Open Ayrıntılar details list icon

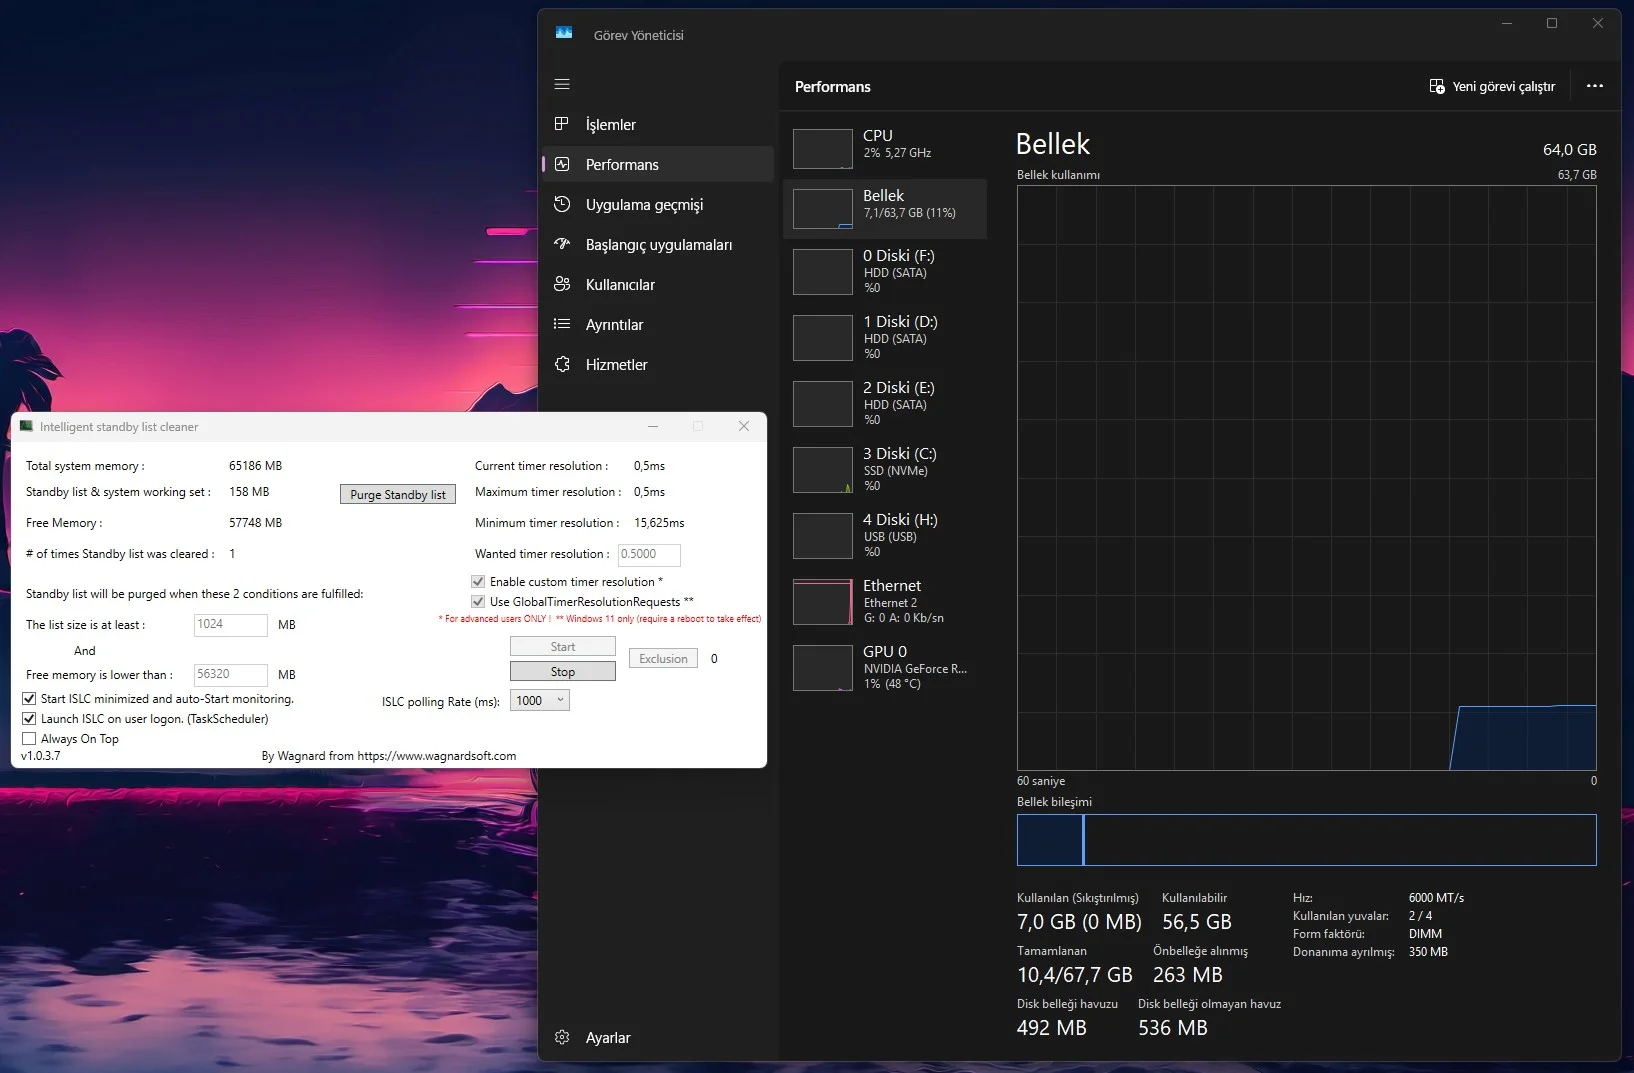pos(562,324)
